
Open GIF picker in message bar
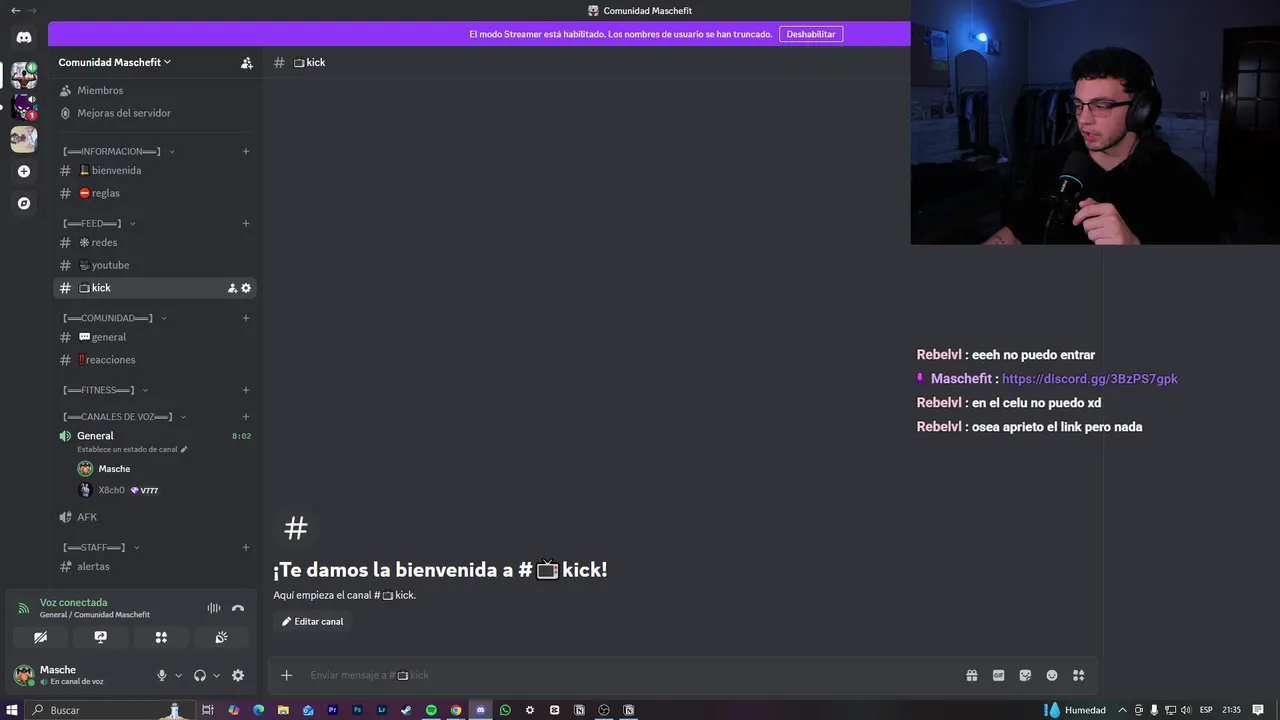coord(998,675)
